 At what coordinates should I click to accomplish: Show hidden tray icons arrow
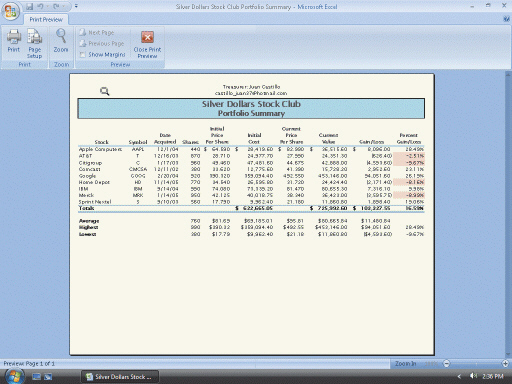coord(459,376)
